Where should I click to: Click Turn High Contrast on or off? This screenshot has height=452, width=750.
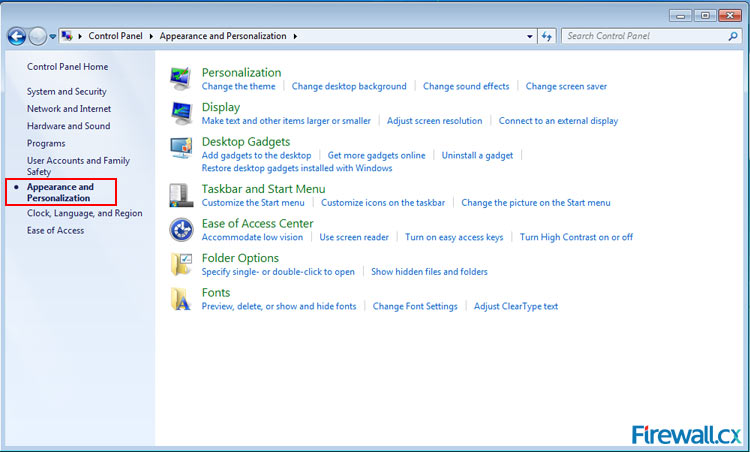point(576,237)
